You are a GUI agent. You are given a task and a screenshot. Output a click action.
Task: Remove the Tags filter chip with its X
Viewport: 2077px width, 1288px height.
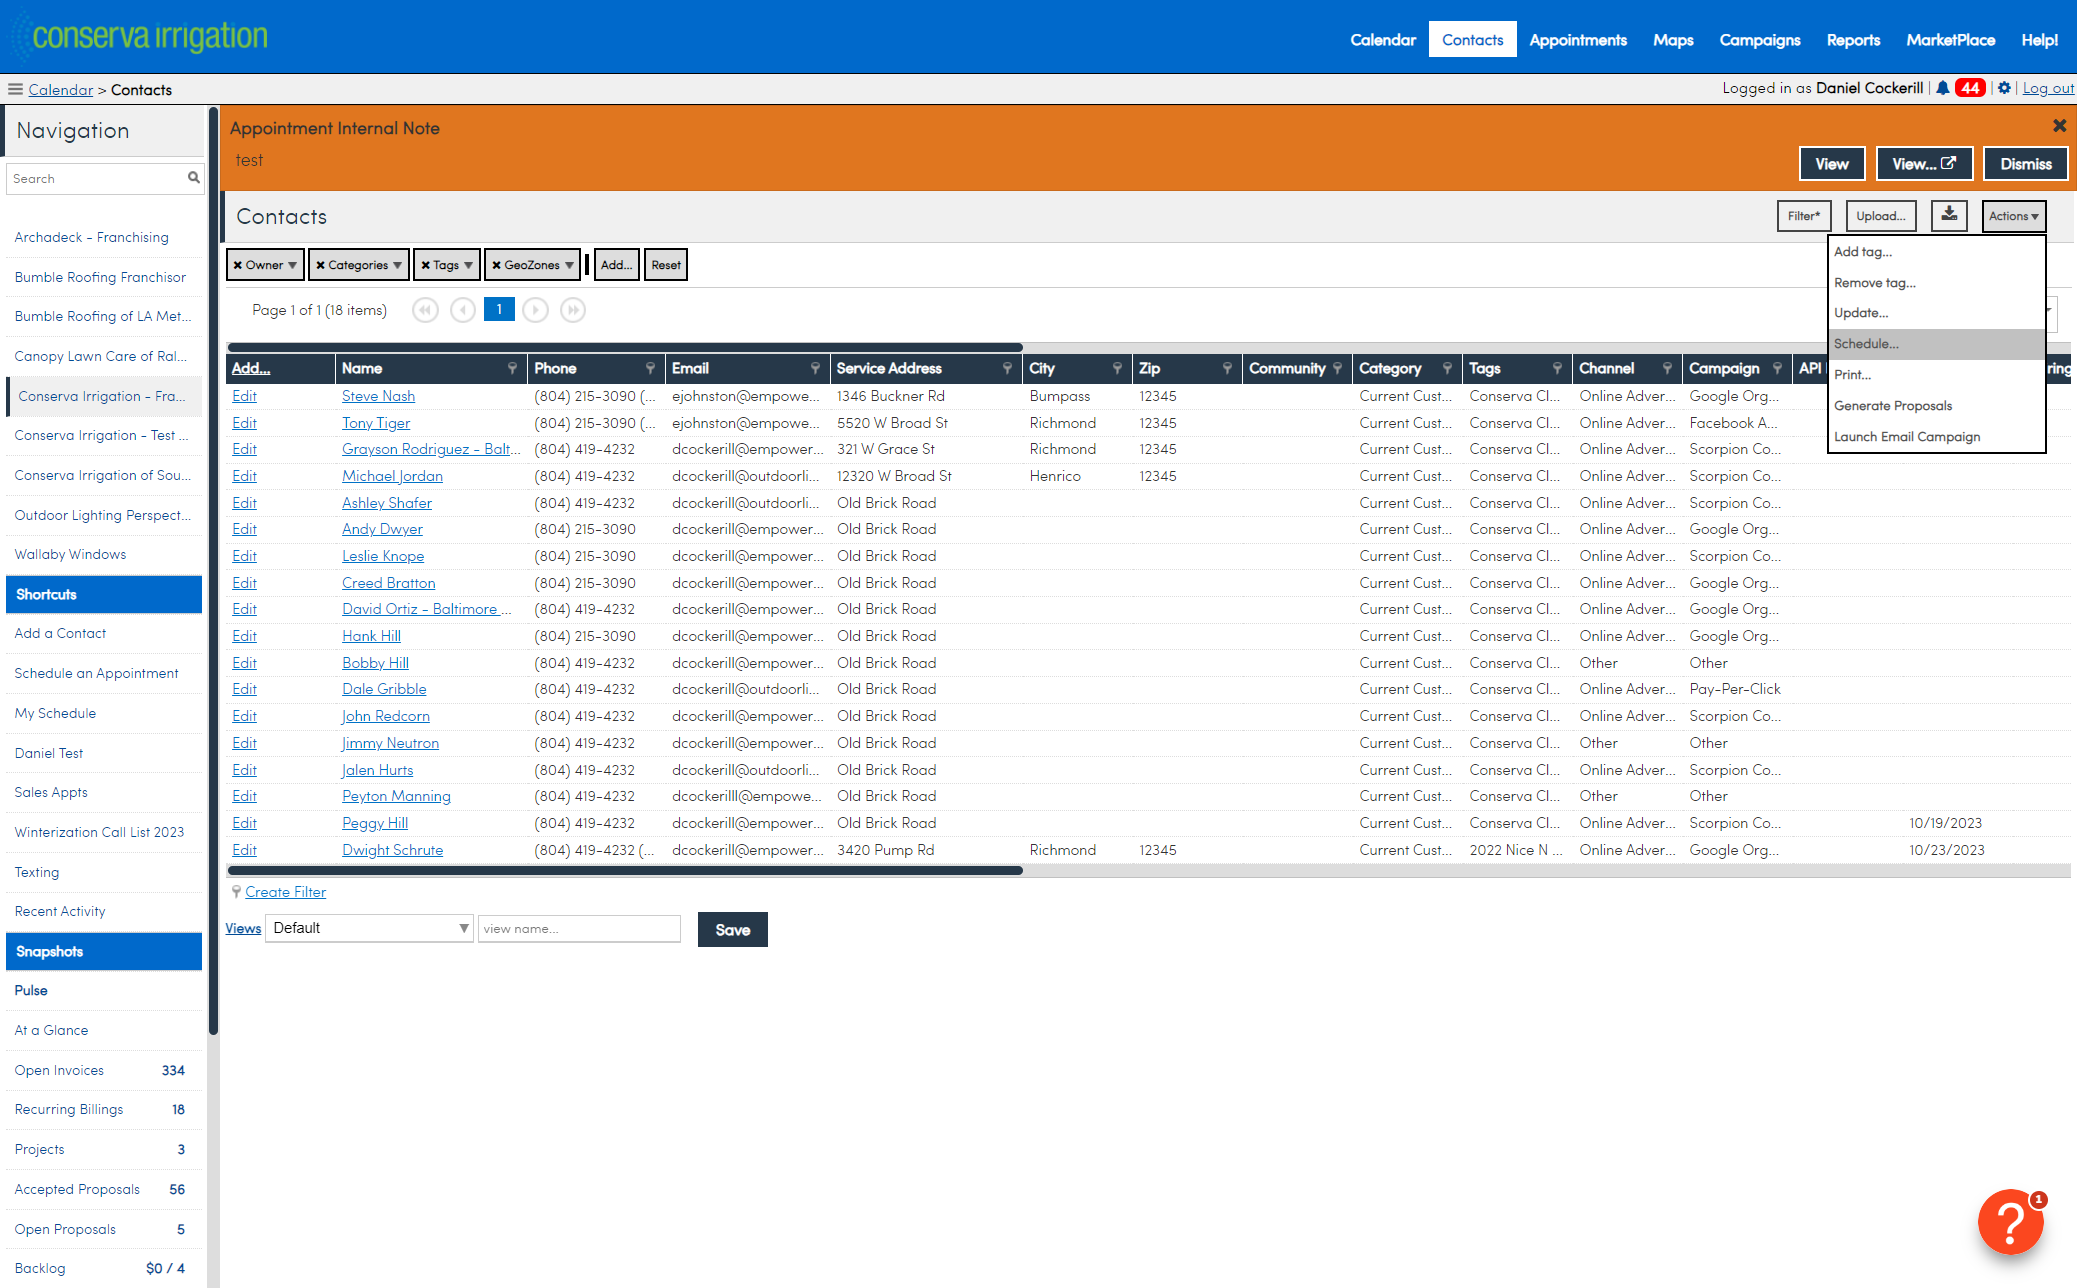425,265
